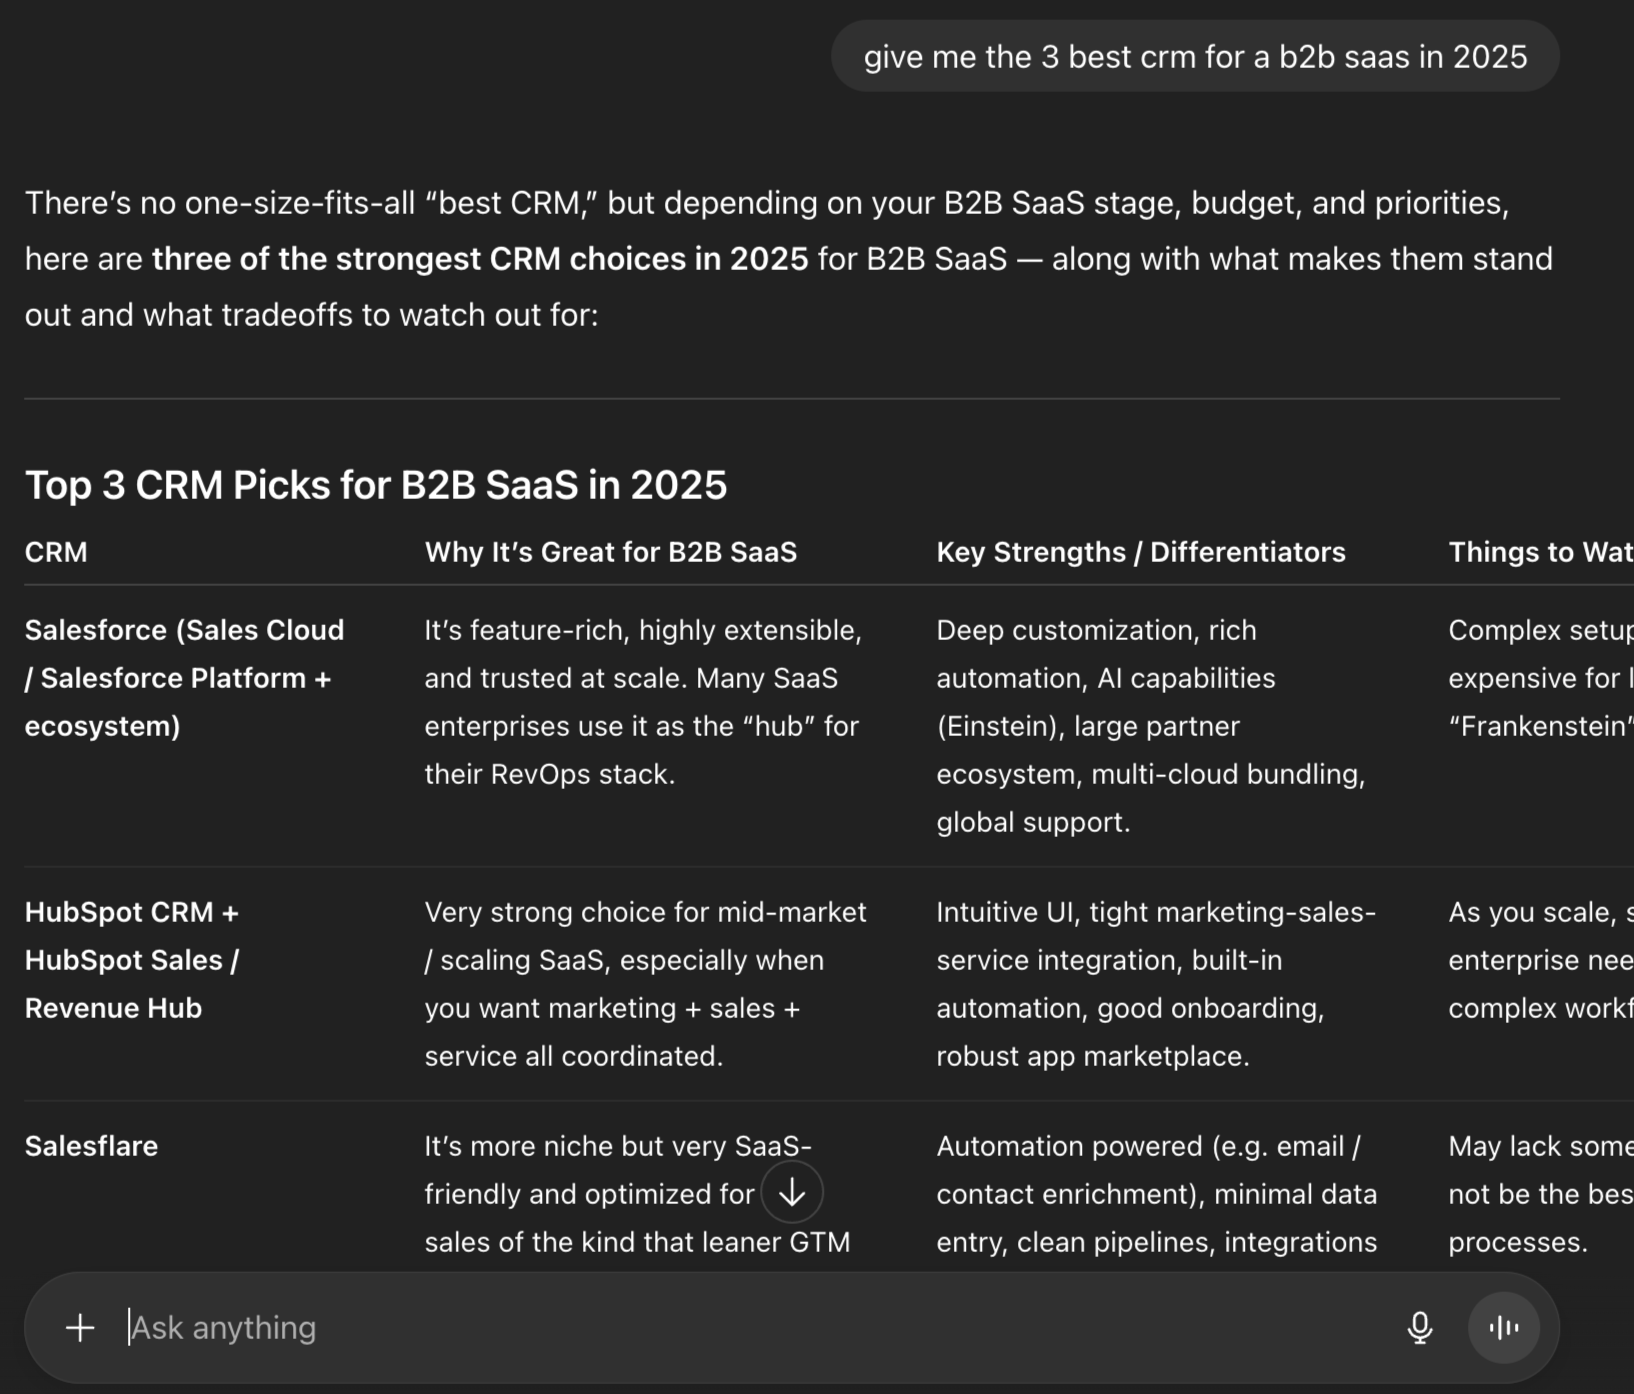Click the intro sentence starting 'There's no one-size-fits-all'
The height and width of the screenshot is (1394, 1634).
pyautogui.click(x=788, y=259)
